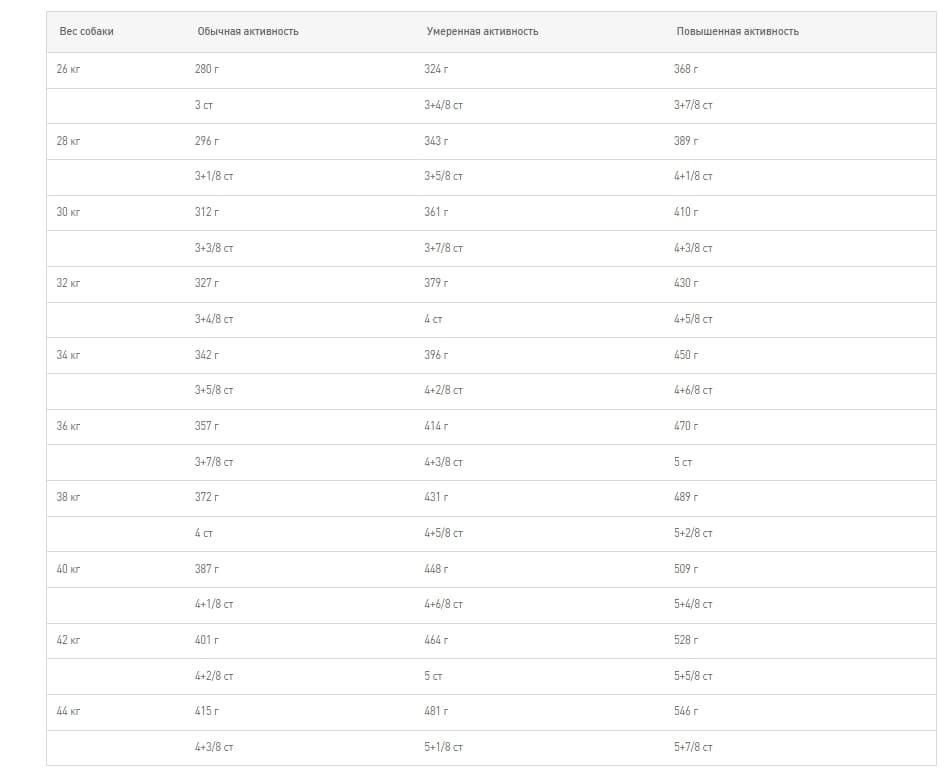The height and width of the screenshot is (775, 949).
Task: Click the 448 г value
Action: click(436, 569)
